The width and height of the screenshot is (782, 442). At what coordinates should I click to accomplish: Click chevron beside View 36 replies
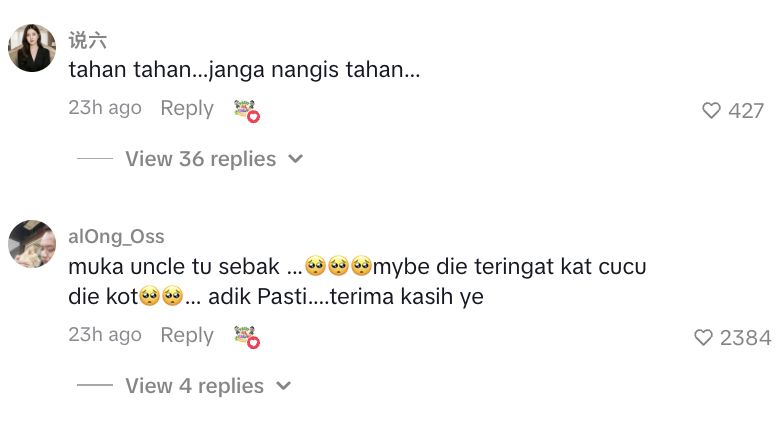(295, 159)
